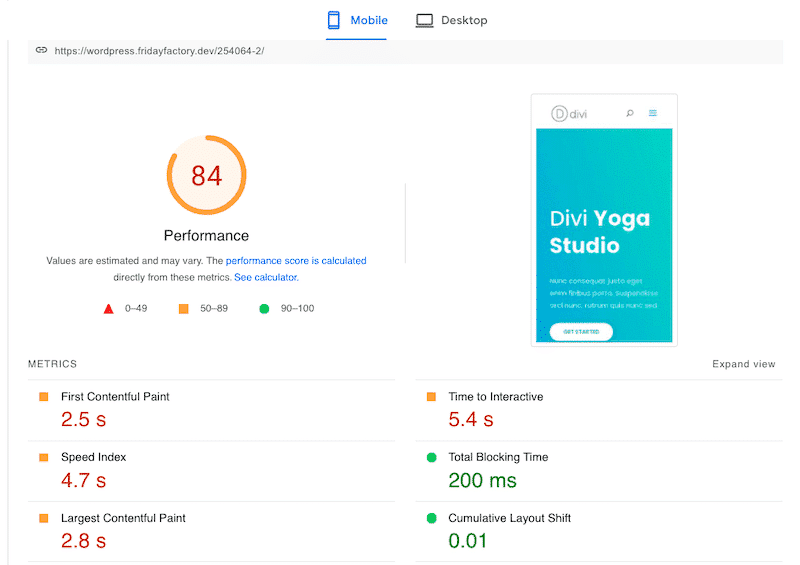Image resolution: width=800 pixels, height=565 pixels.
Task: Click the orange square 50–89 legend icon
Action: pos(183,309)
